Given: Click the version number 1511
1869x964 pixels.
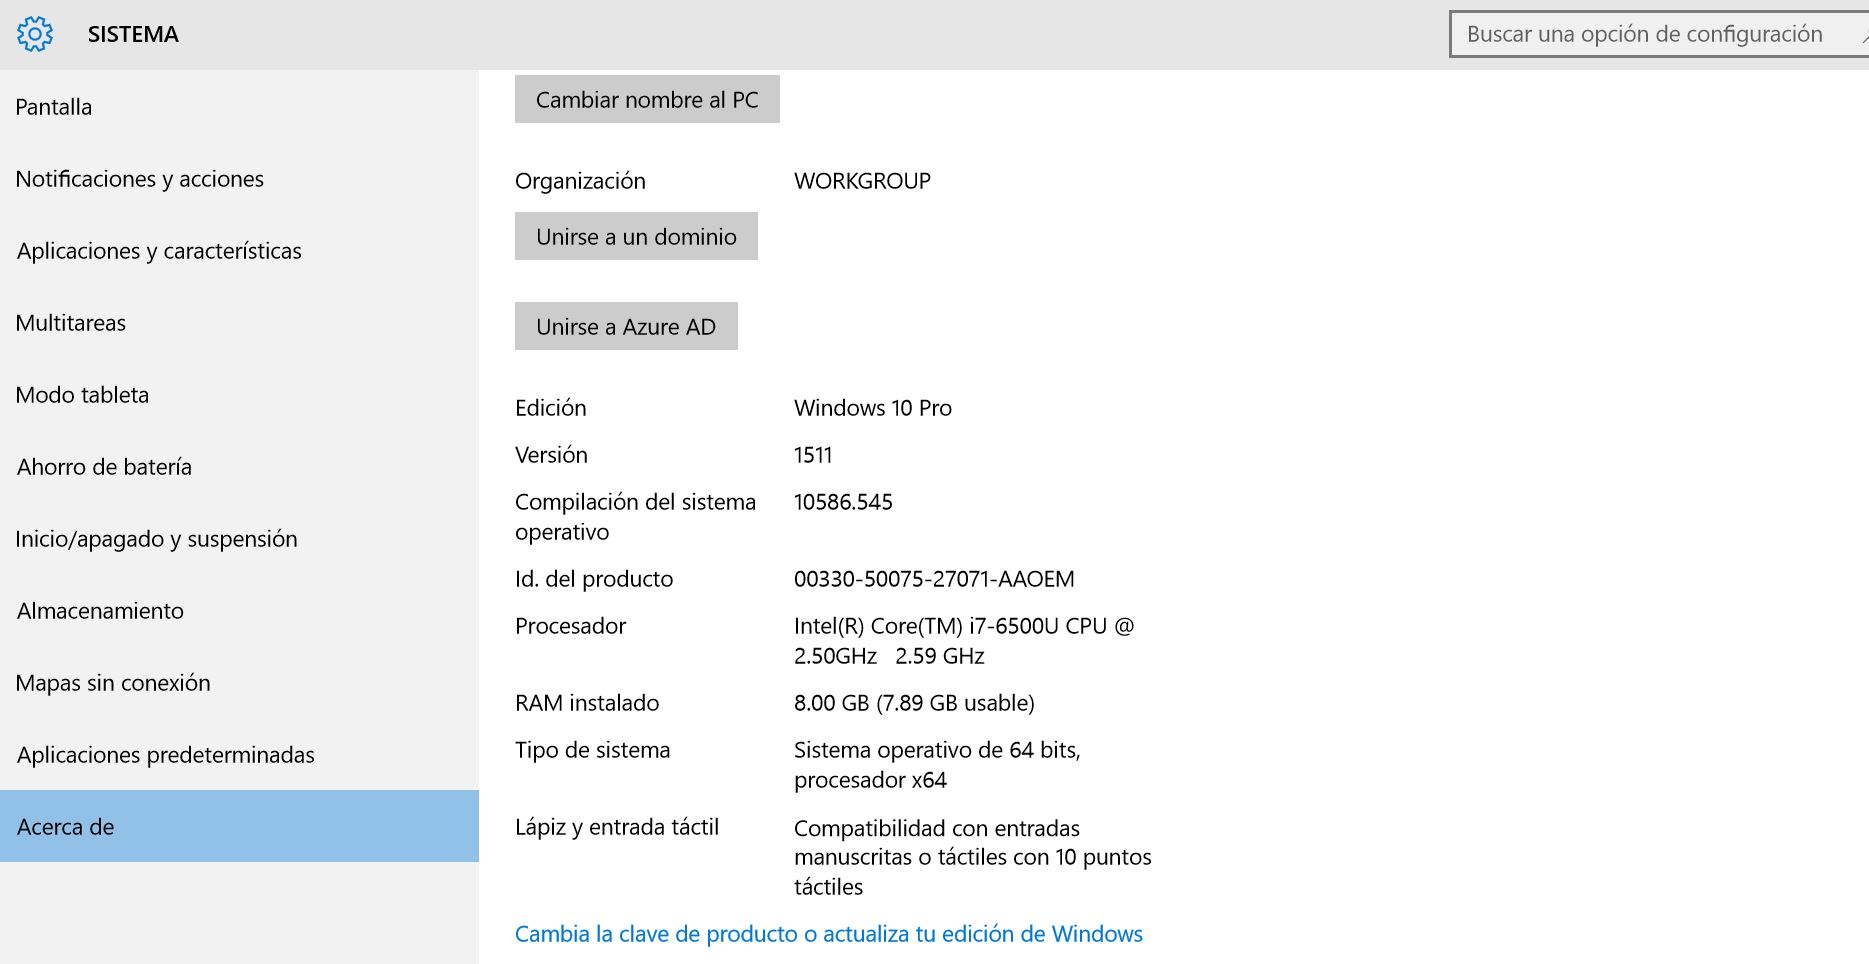Looking at the screenshot, I should pos(813,455).
